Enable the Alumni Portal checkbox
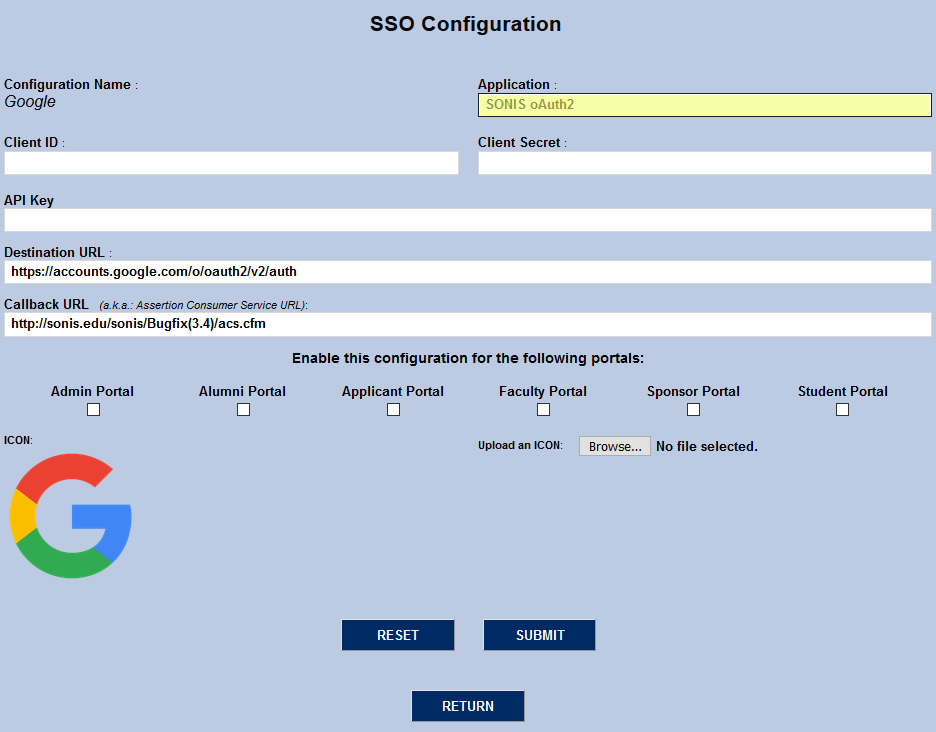Viewport: 936px width, 732px height. pos(242,408)
